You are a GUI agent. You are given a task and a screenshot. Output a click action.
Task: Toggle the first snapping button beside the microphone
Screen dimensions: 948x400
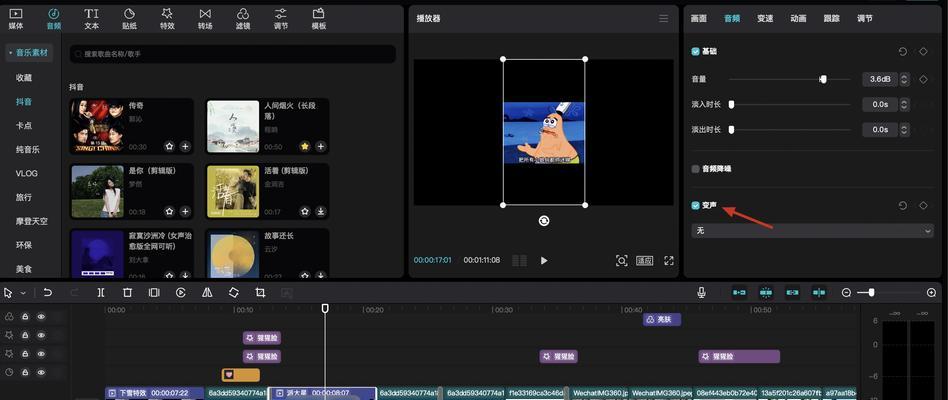click(739, 292)
